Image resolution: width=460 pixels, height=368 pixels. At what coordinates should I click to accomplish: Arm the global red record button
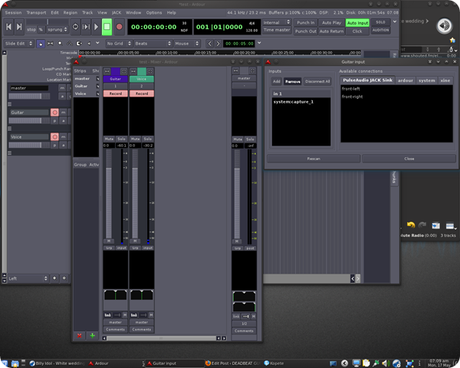click(x=119, y=27)
